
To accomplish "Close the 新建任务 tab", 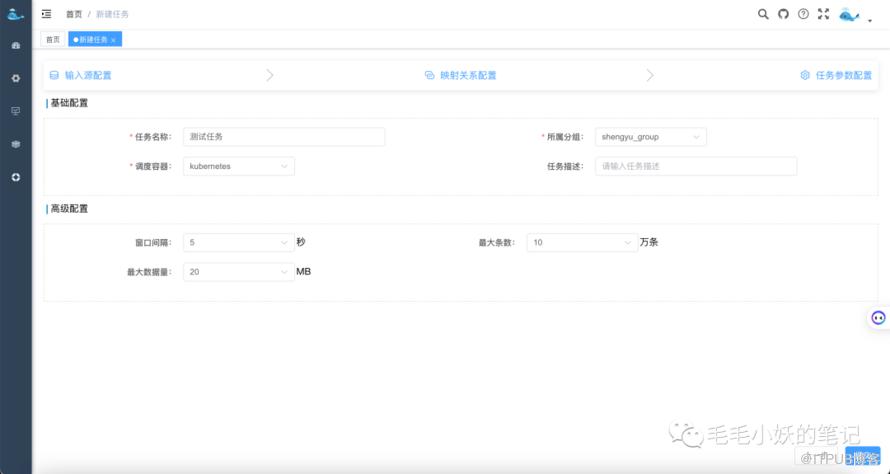I will pyautogui.click(x=113, y=40).
